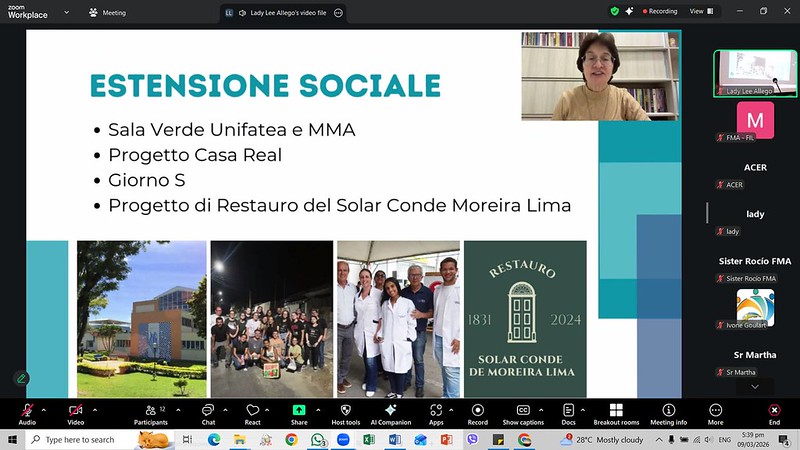Click the green Share screen icon
Image resolution: width=800 pixels, height=450 pixels.
[299, 411]
